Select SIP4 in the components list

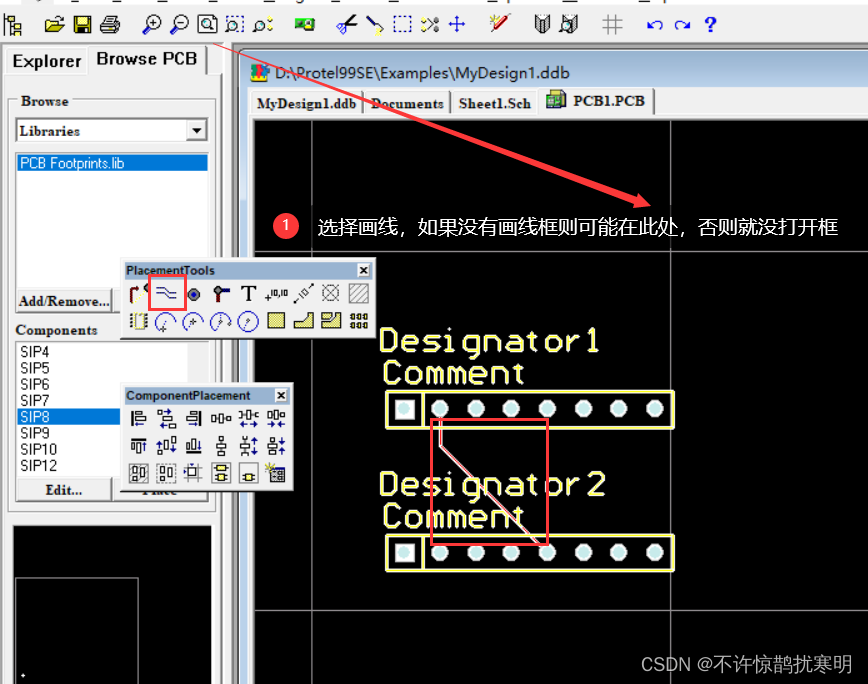click(34, 351)
